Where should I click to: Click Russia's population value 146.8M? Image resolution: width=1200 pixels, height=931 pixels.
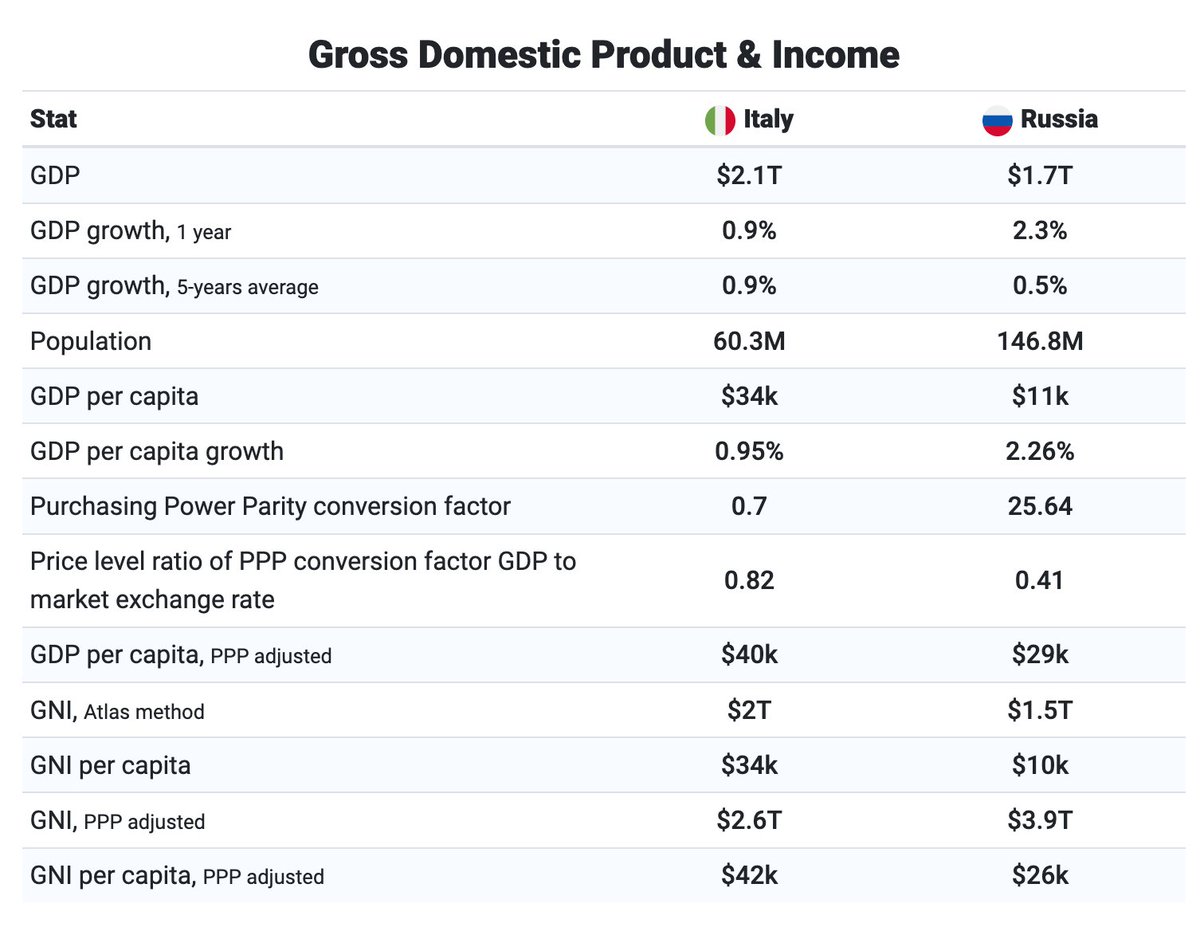[1040, 341]
